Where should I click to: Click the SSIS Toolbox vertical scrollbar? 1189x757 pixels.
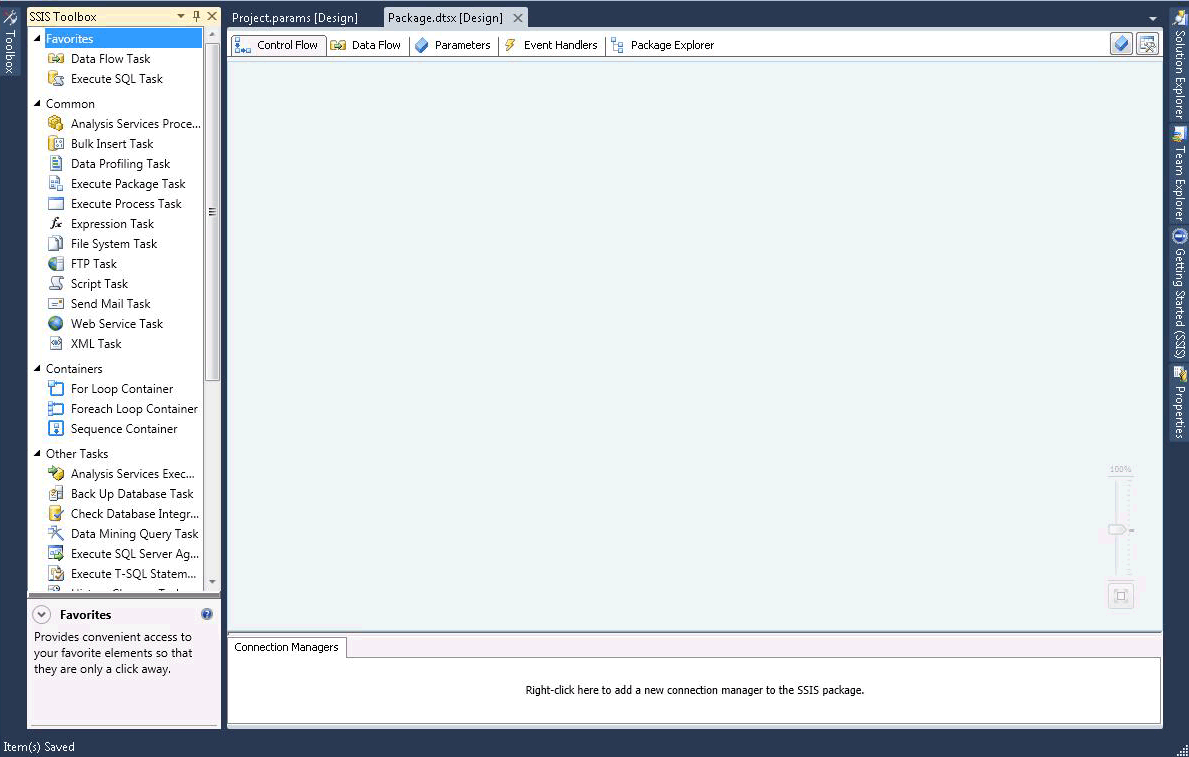(213, 210)
